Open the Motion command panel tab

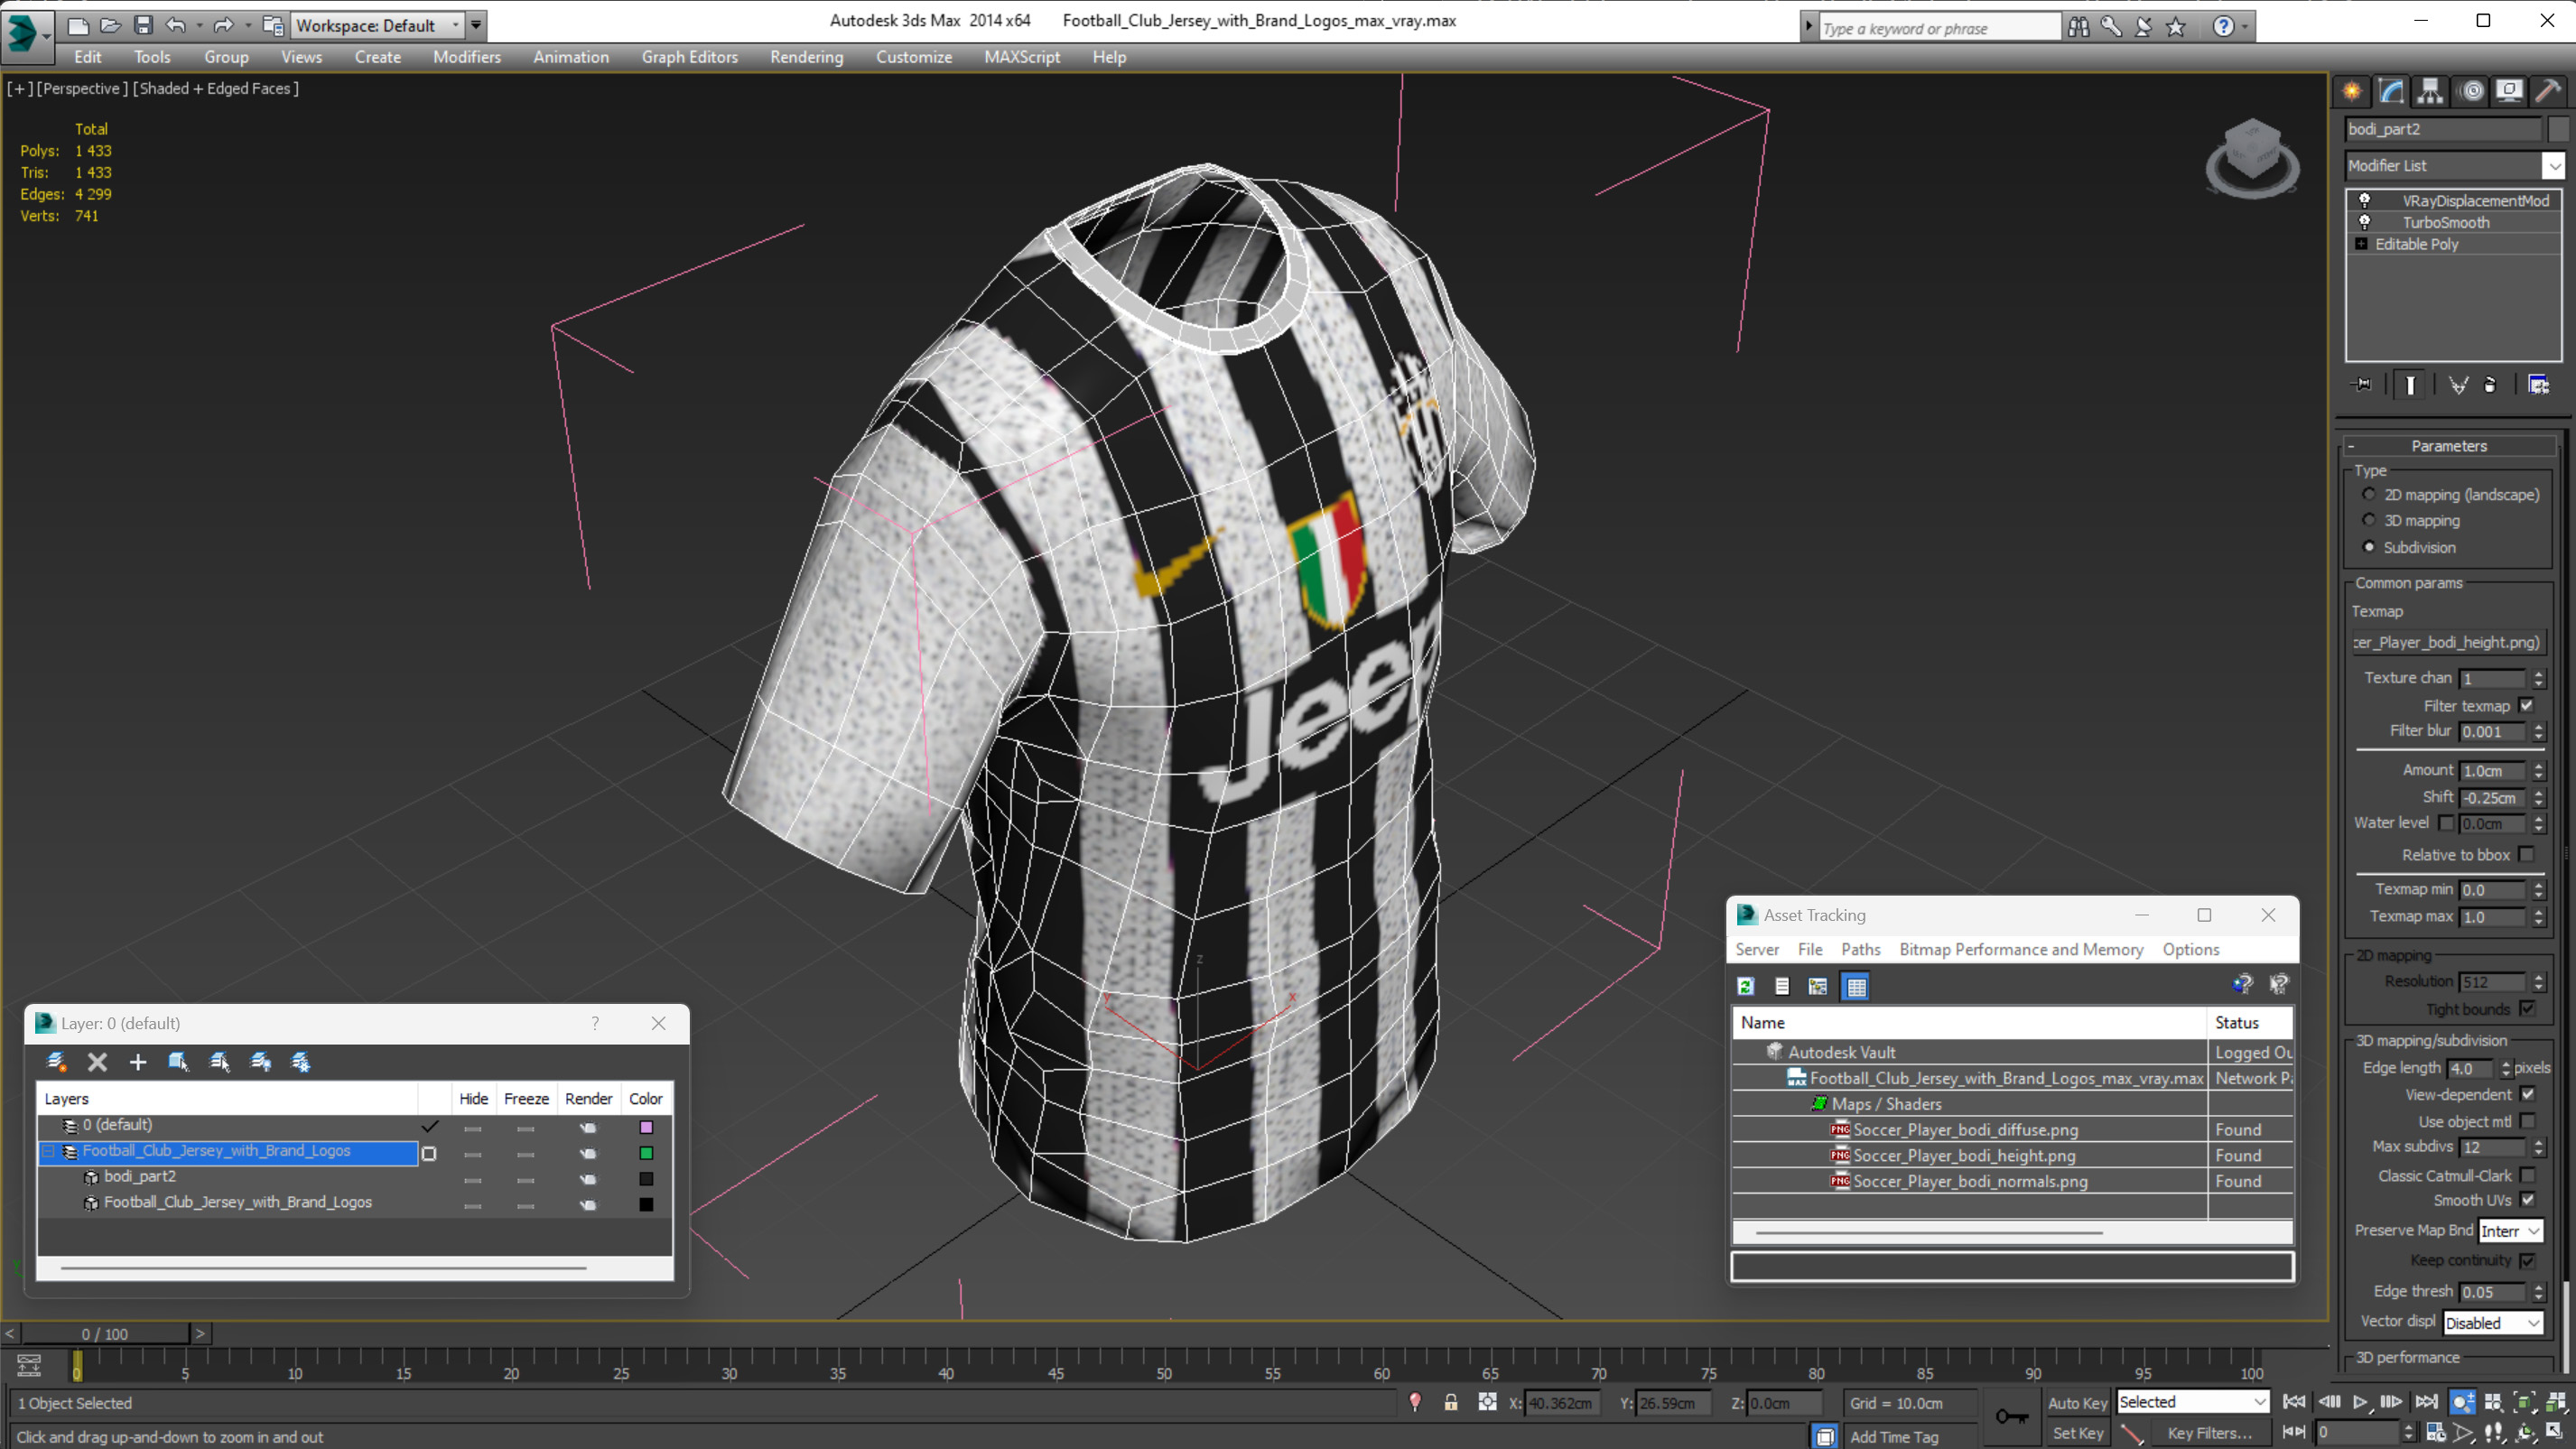2471,91
